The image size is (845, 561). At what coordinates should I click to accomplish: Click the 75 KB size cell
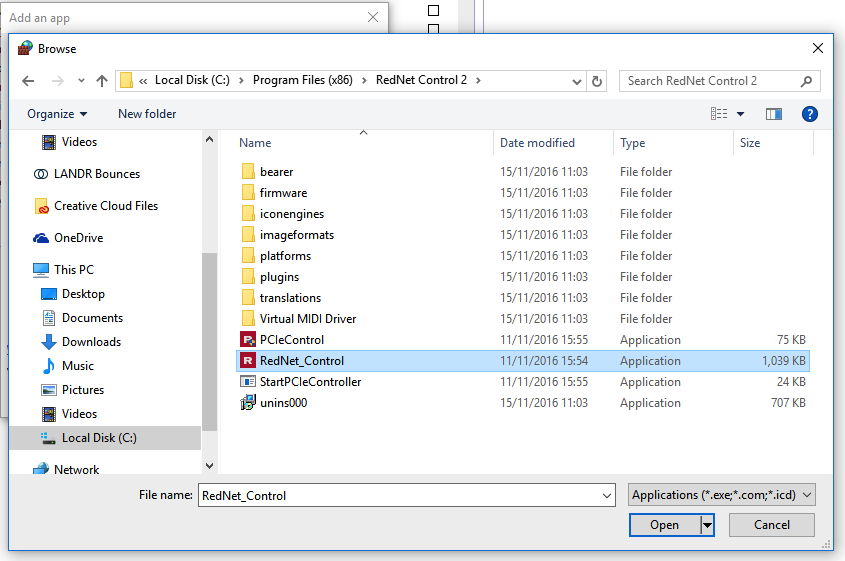click(x=791, y=340)
